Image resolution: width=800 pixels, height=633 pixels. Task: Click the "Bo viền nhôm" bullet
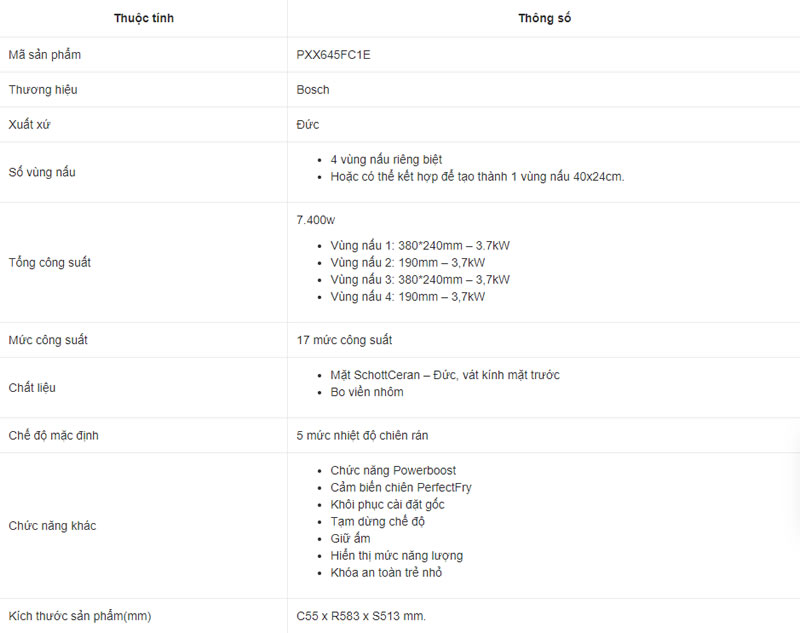(367, 392)
